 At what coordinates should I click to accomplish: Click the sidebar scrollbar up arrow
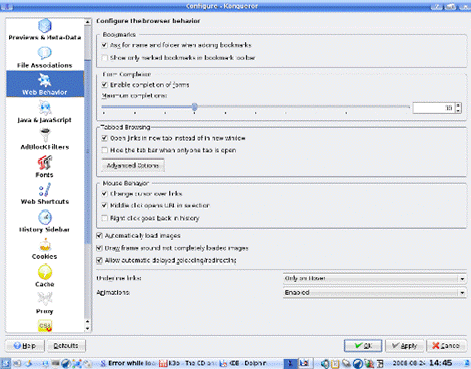pos(88,22)
